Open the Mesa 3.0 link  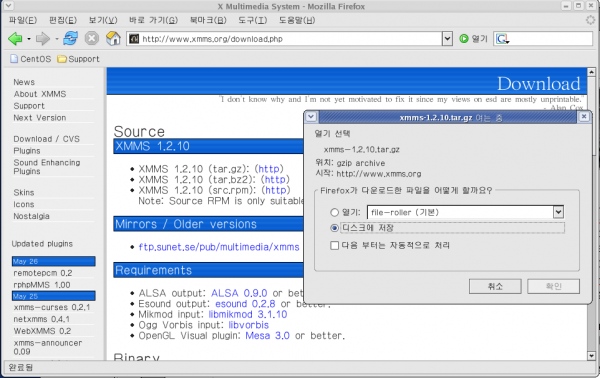267,336
